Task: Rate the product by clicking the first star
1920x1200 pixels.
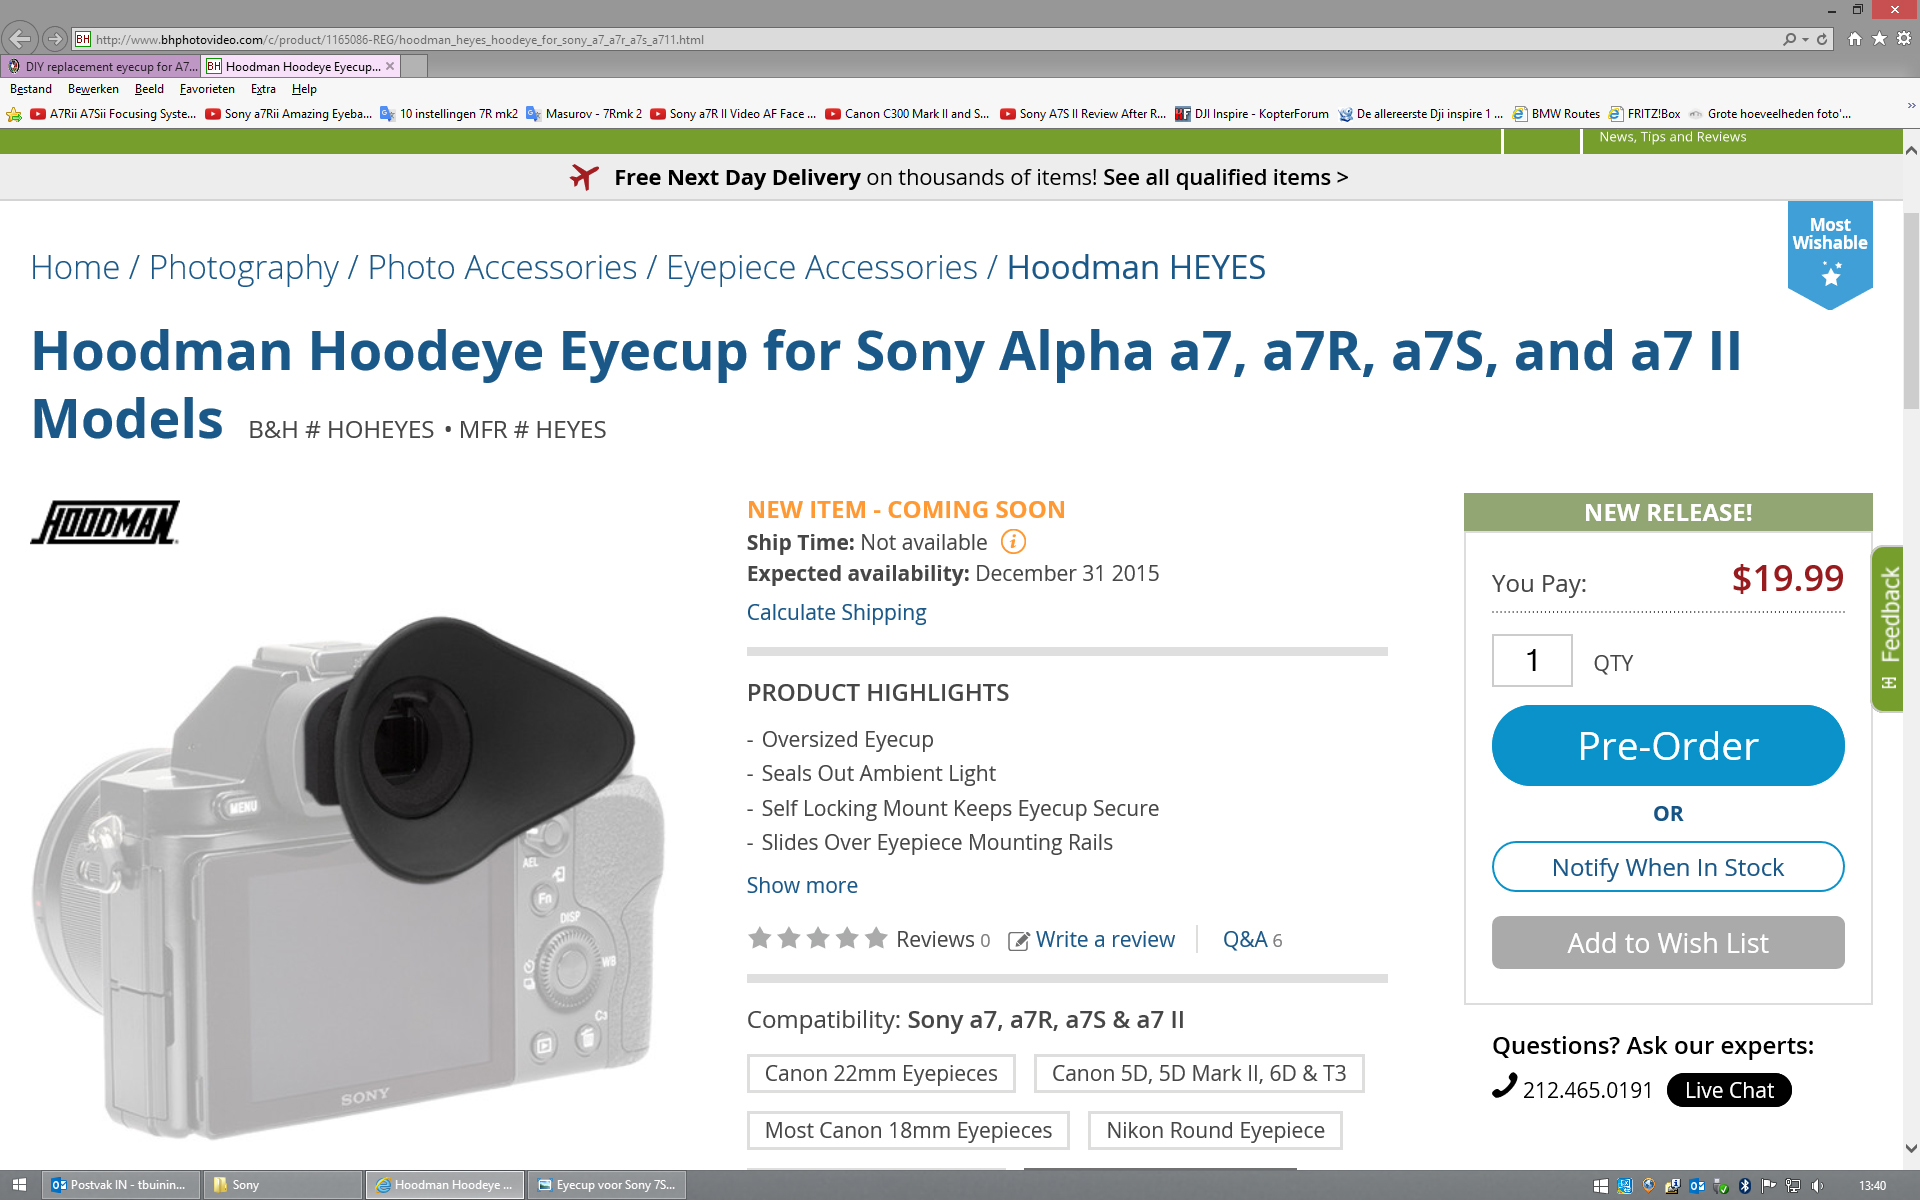Action: [x=760, y=938]
